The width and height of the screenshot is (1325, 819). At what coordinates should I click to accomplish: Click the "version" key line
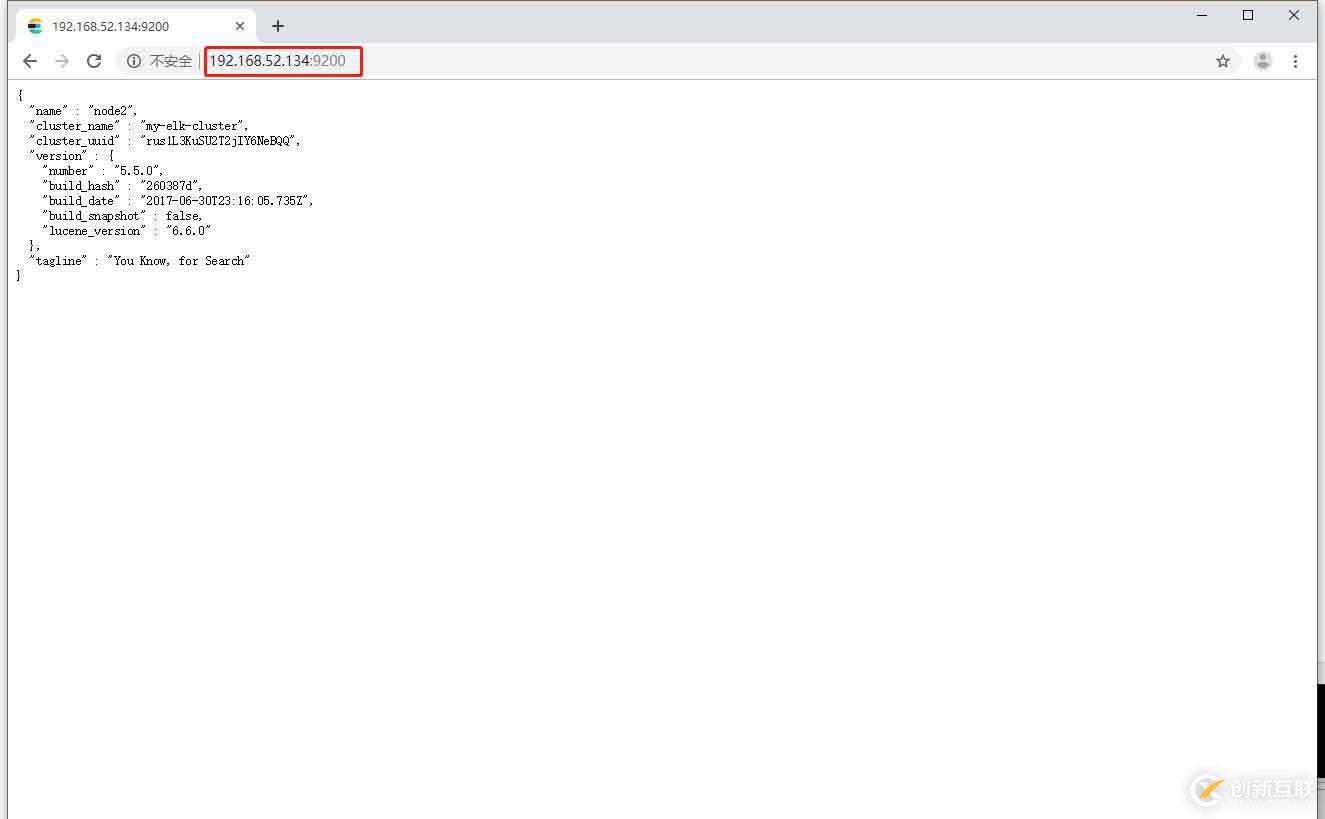coord(72,156)
